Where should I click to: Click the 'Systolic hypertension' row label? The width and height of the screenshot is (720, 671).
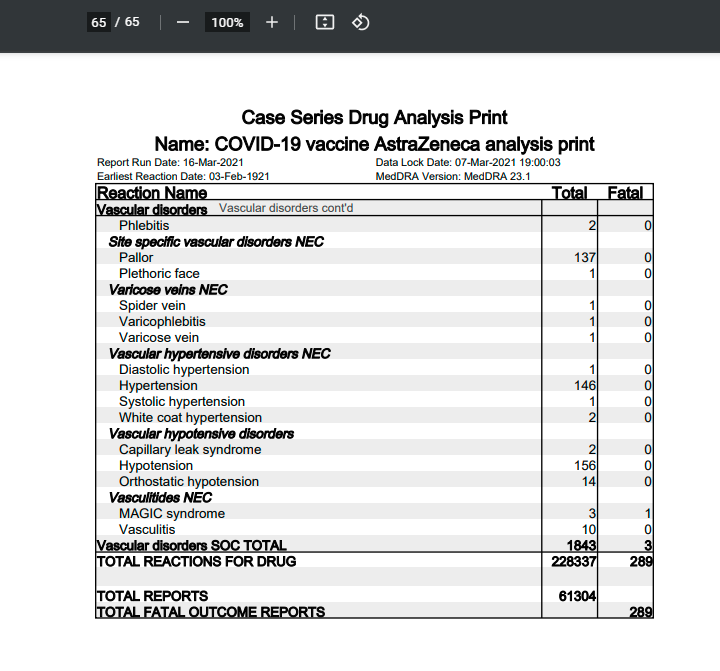coord(182,401)
